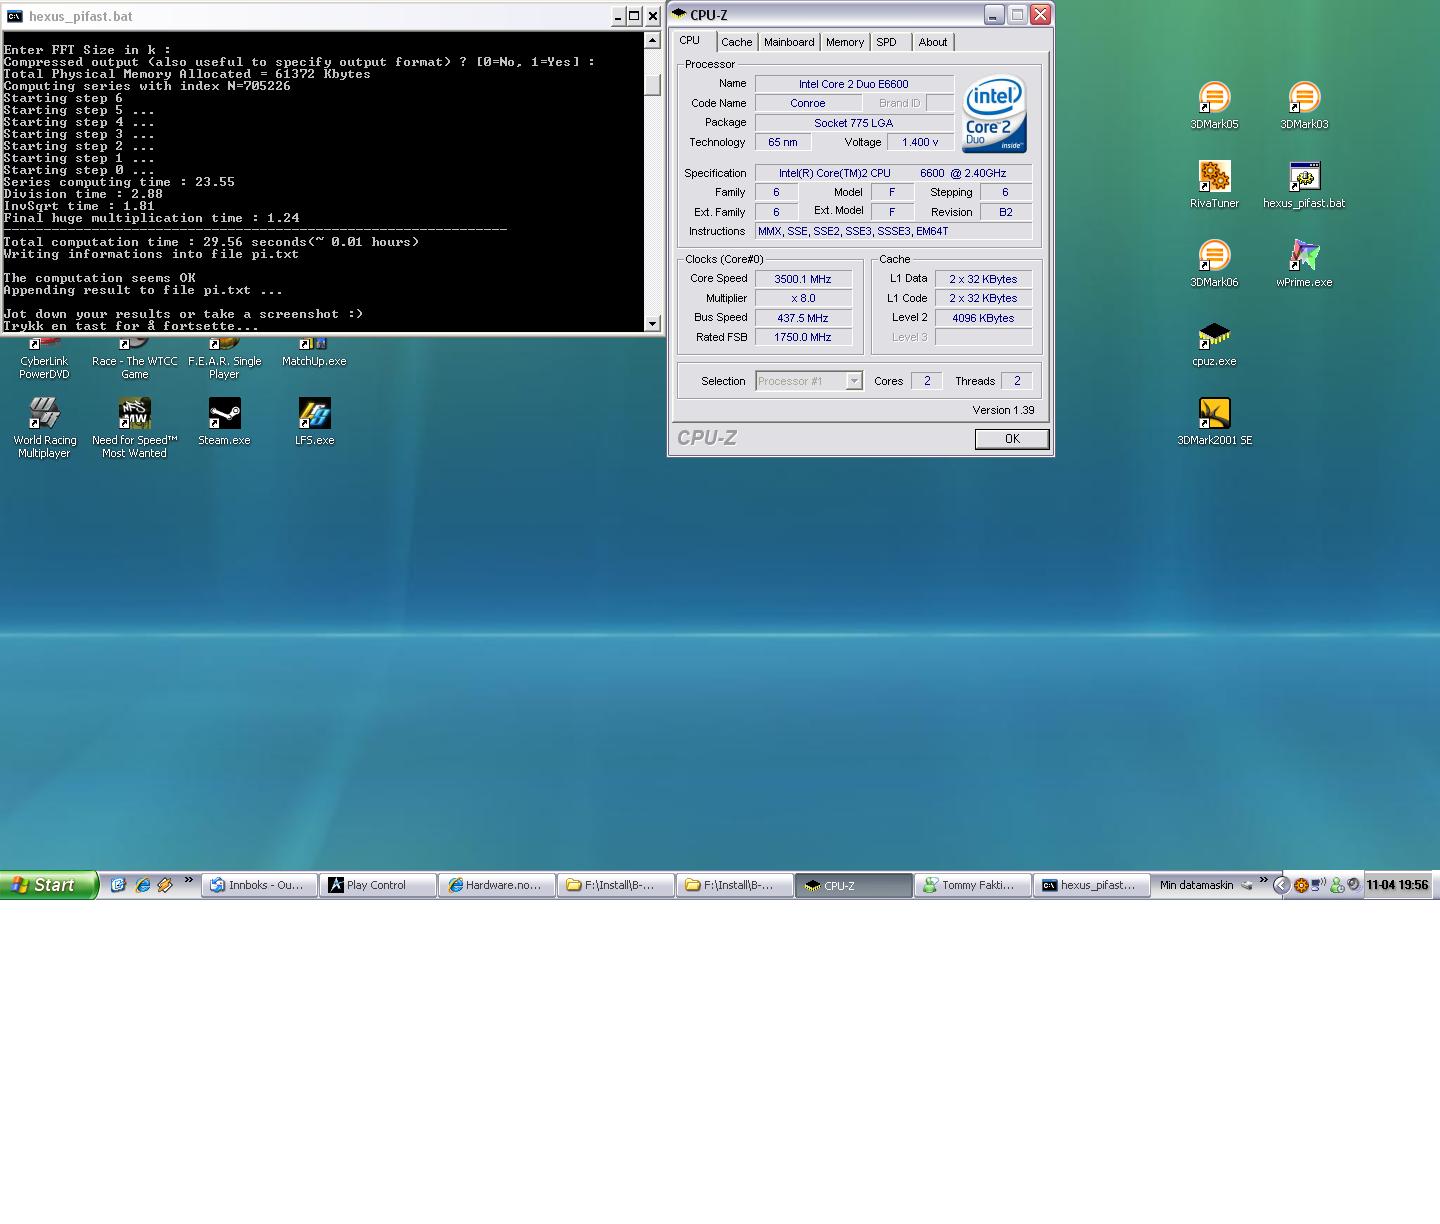Switch to CPU-Z taskbar button

pos(854,885)
